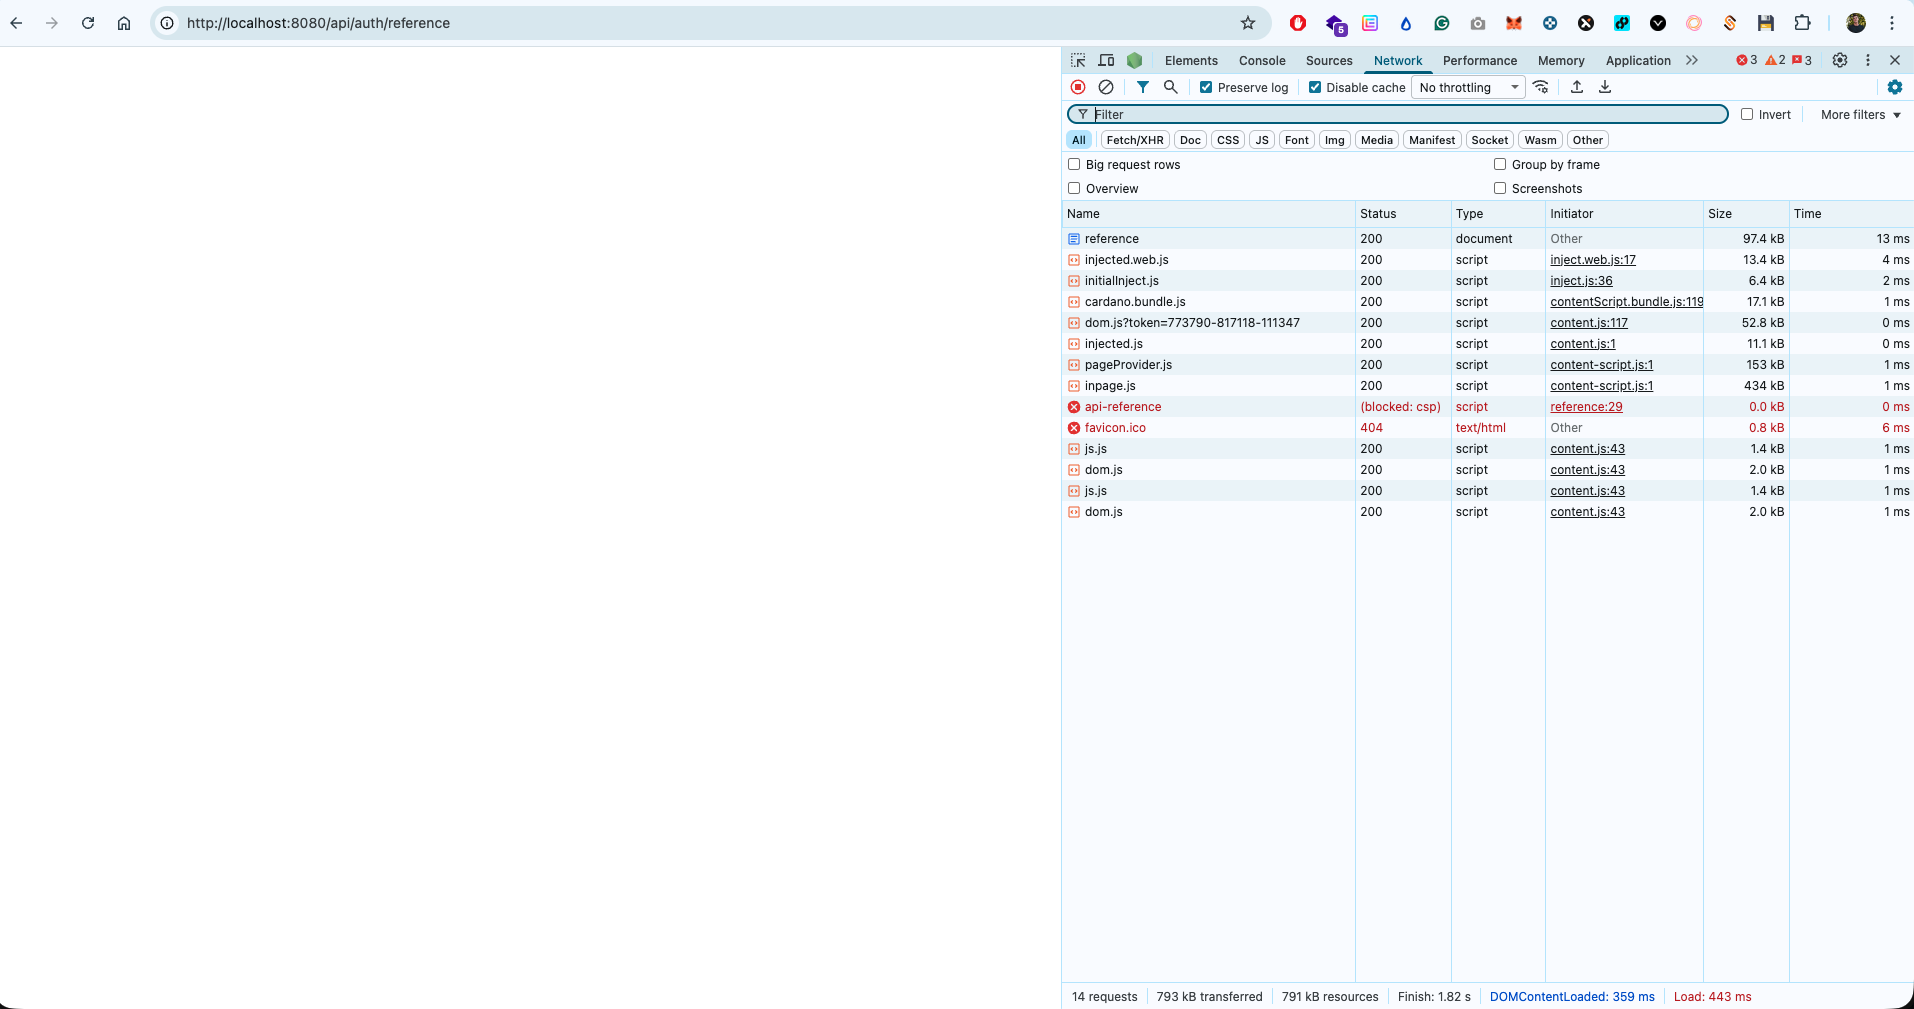Open the network search magnifier
Viewport: 1914px width, 1009px height.
click(x=1171, y=87)
